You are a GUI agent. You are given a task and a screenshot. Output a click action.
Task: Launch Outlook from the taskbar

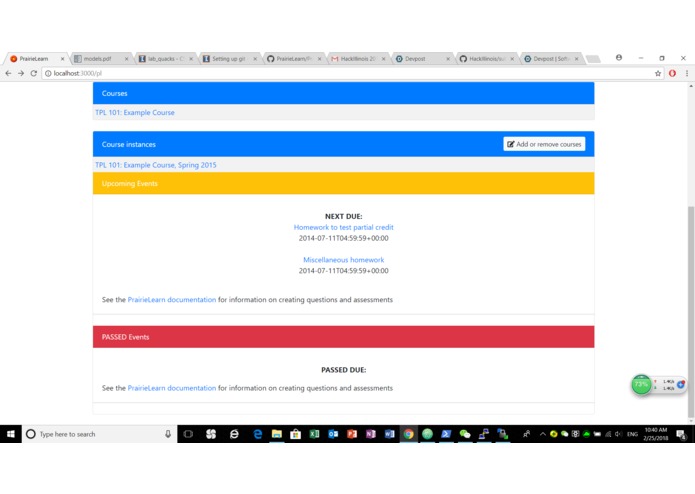333,434
